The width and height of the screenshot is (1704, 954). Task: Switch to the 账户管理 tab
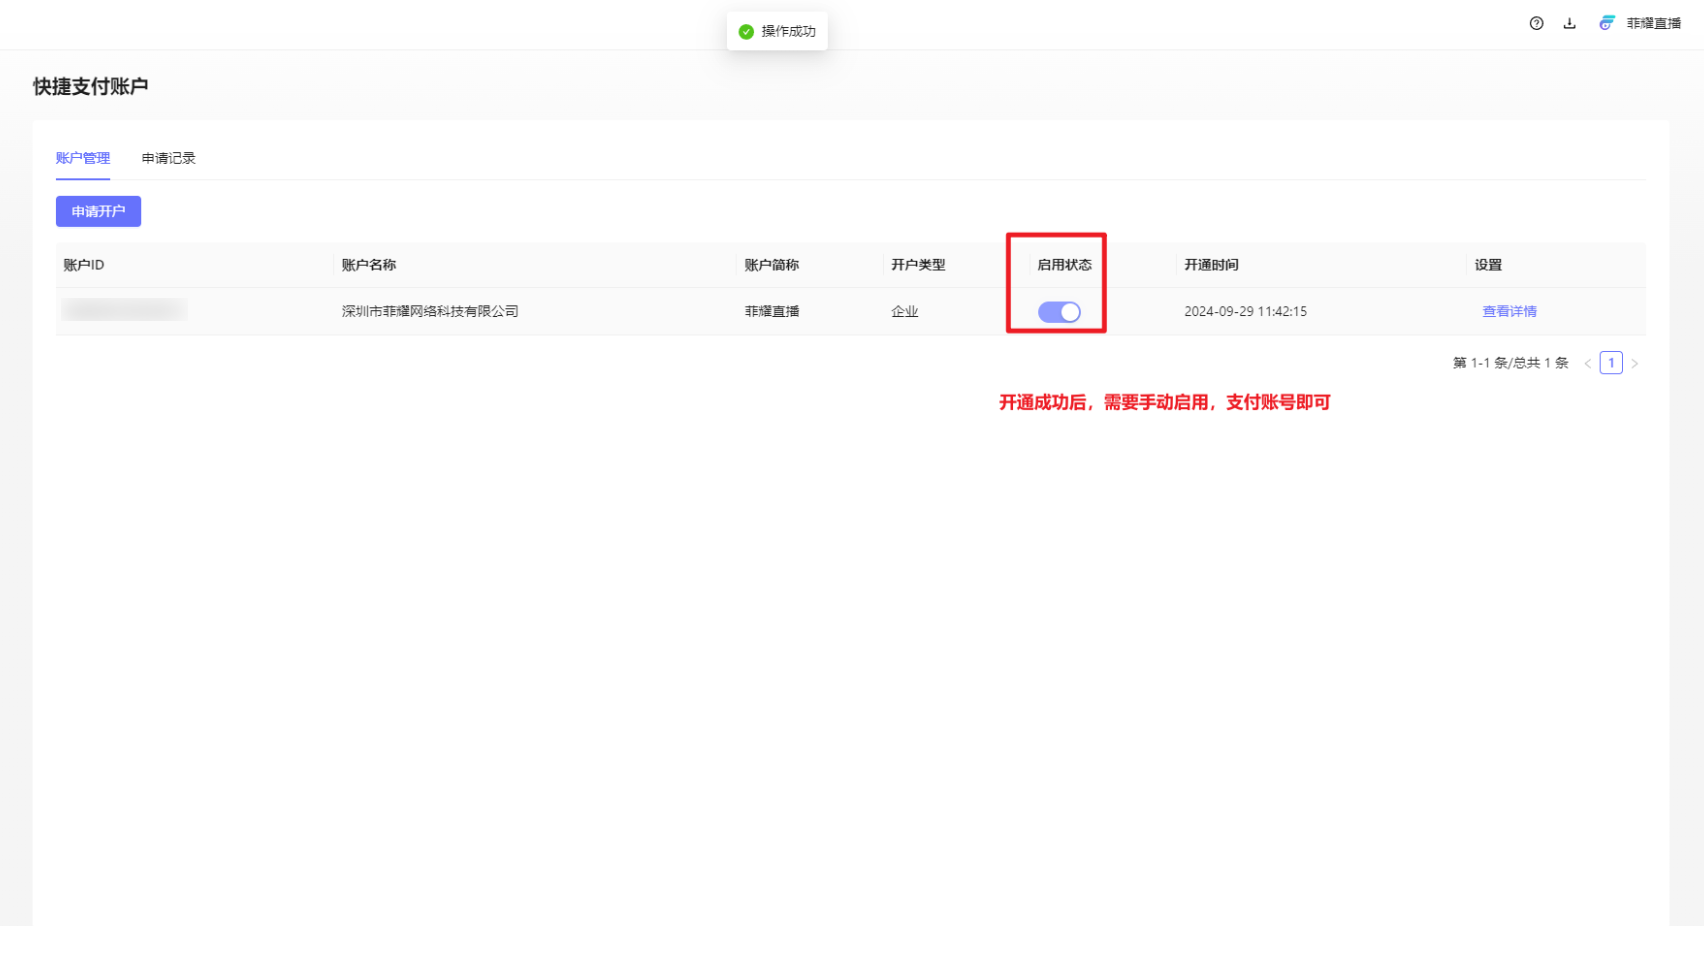[x=83, y=158]
